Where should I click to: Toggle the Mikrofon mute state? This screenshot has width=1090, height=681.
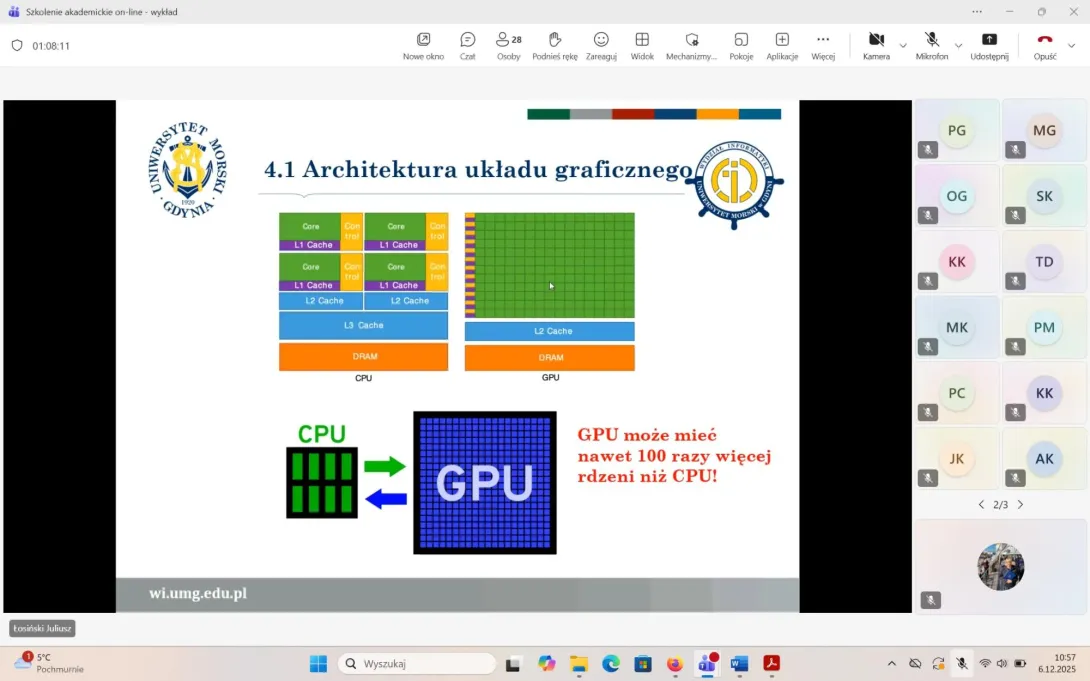[931, 45]
